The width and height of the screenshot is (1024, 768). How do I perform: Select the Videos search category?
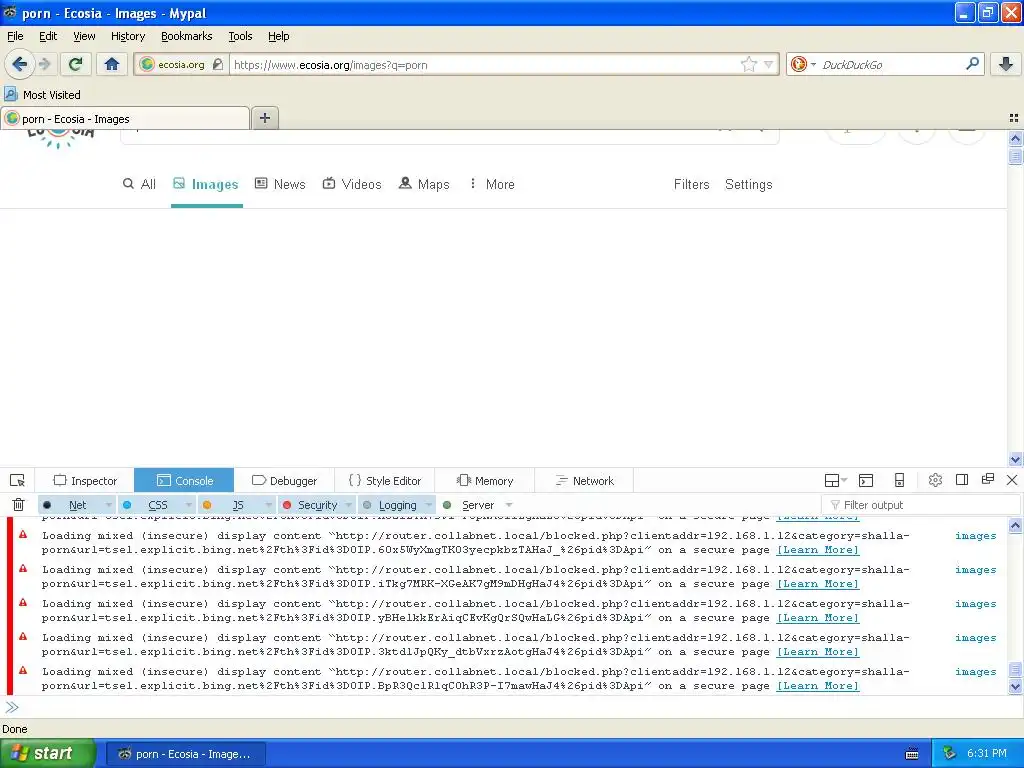click(x=352, y=184)
